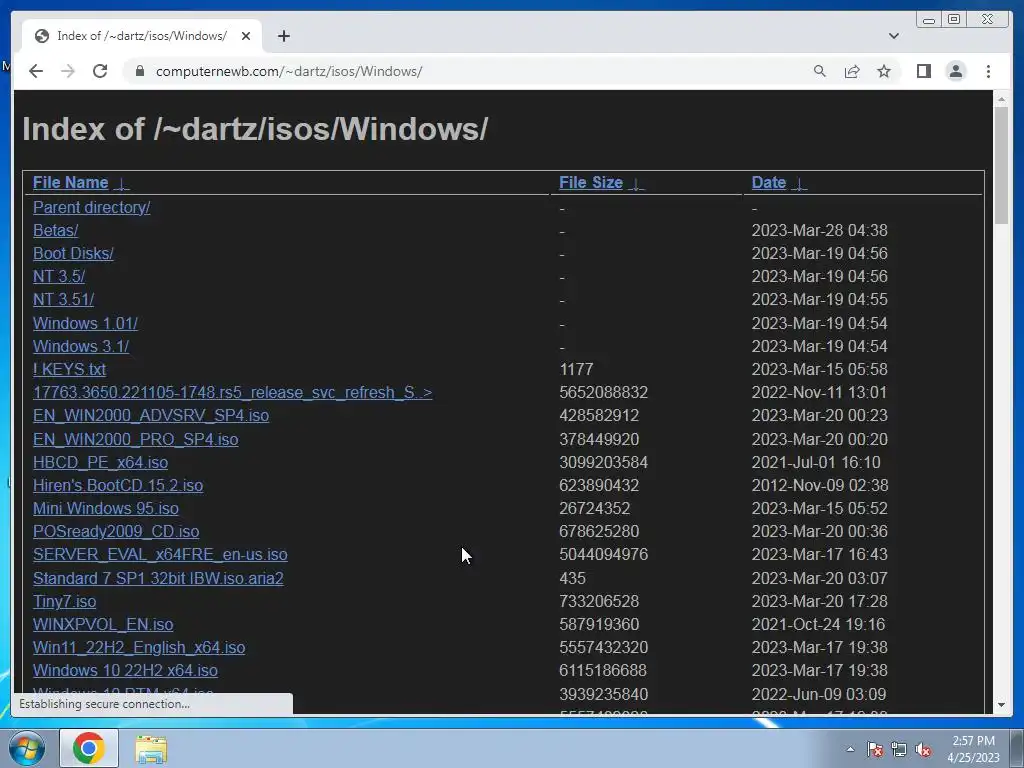Screen dimensions: 1024x768
Task: Download 17763.3650 rs5_release file
Action: (x=232, y=392)
